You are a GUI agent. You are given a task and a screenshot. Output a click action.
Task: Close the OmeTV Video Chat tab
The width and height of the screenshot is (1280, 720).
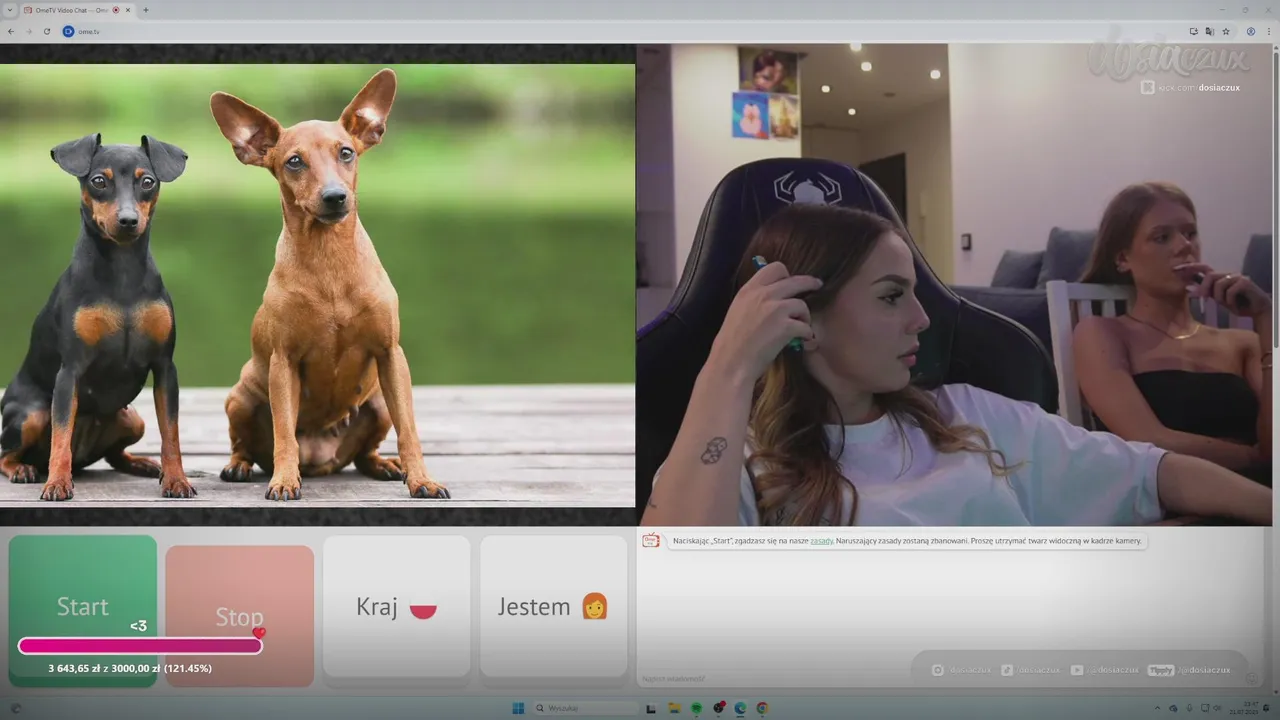pyautogui.click(x=128, y=10)
